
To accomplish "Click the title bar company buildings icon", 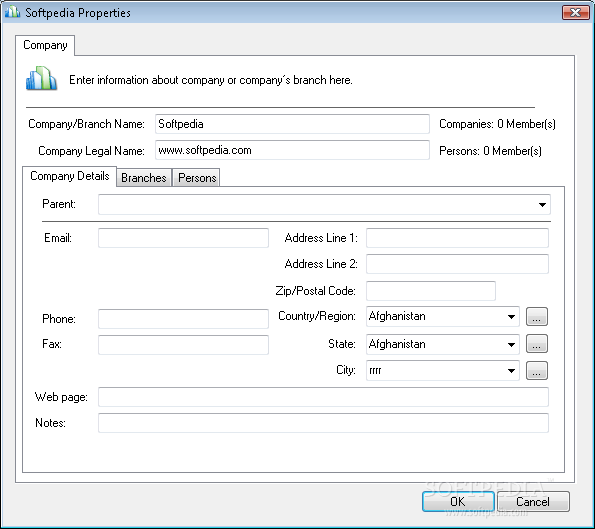I will pos(12,12).
